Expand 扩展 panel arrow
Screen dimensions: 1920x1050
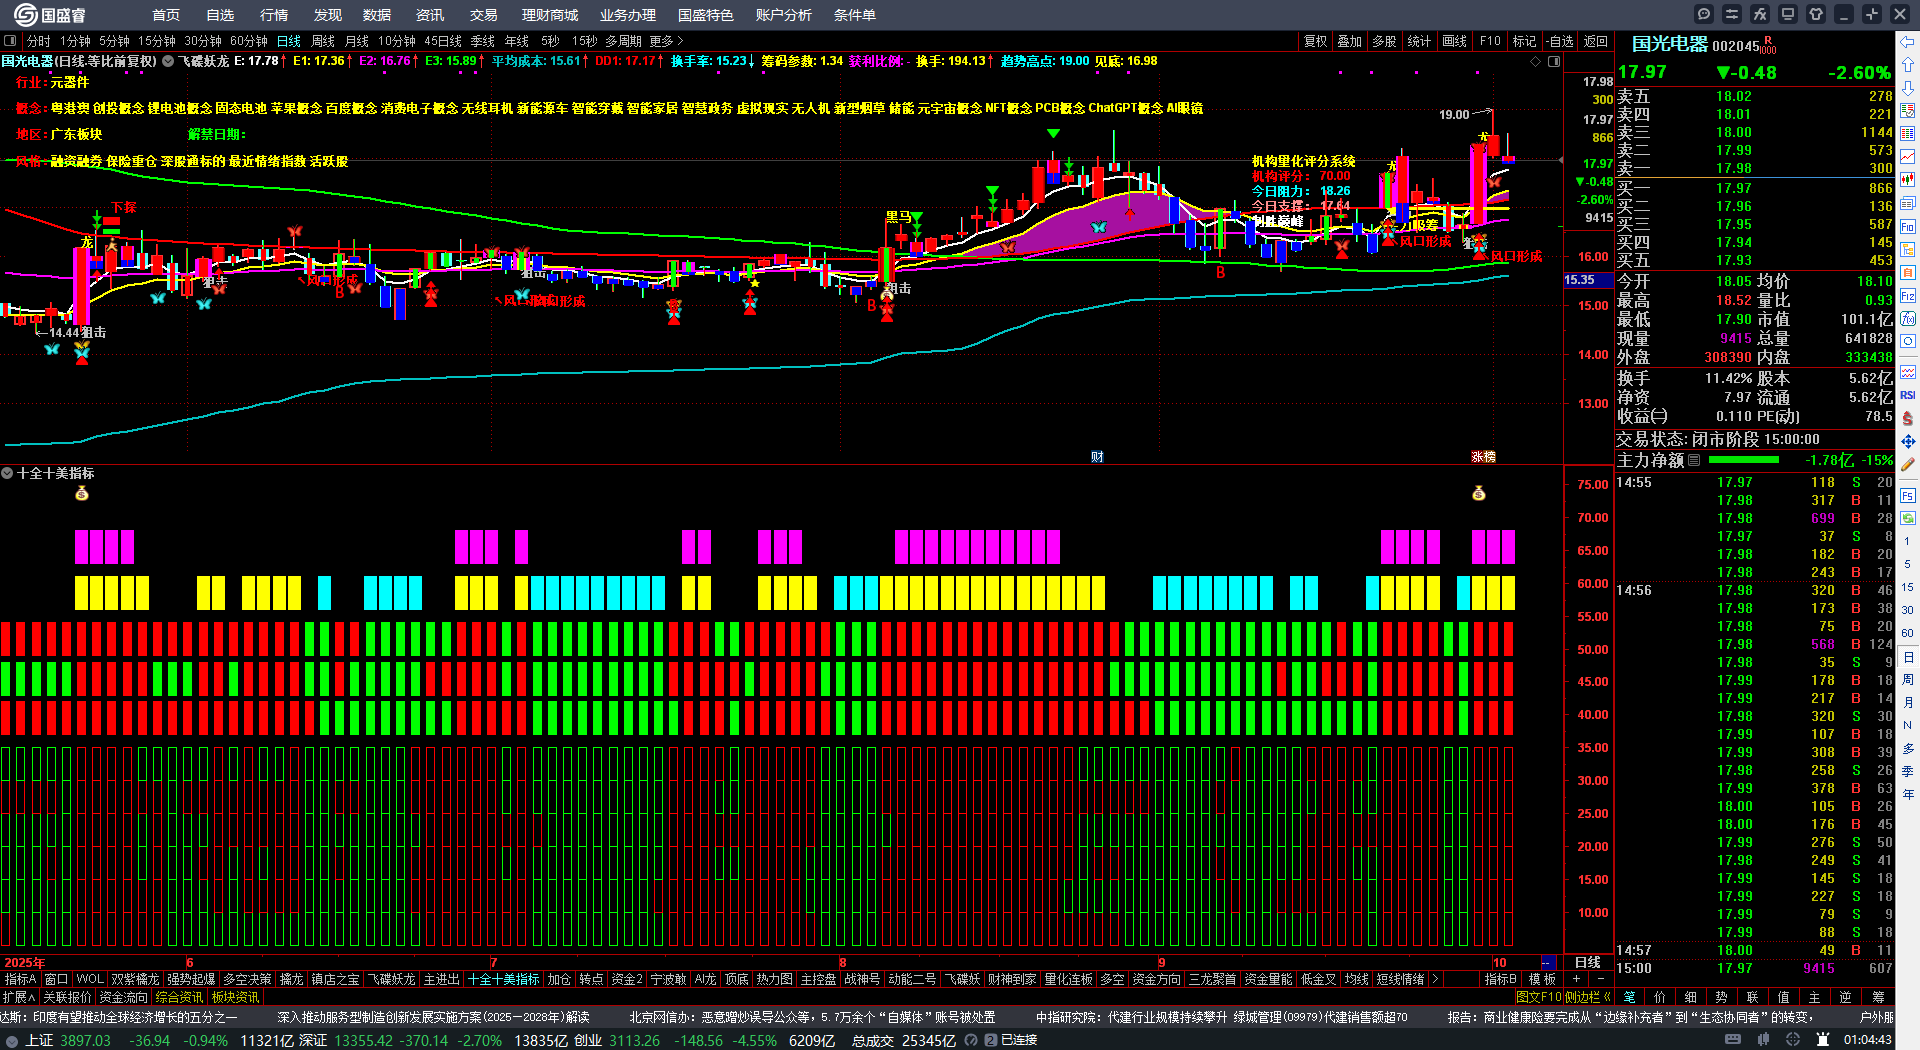[x=18, y=996]
